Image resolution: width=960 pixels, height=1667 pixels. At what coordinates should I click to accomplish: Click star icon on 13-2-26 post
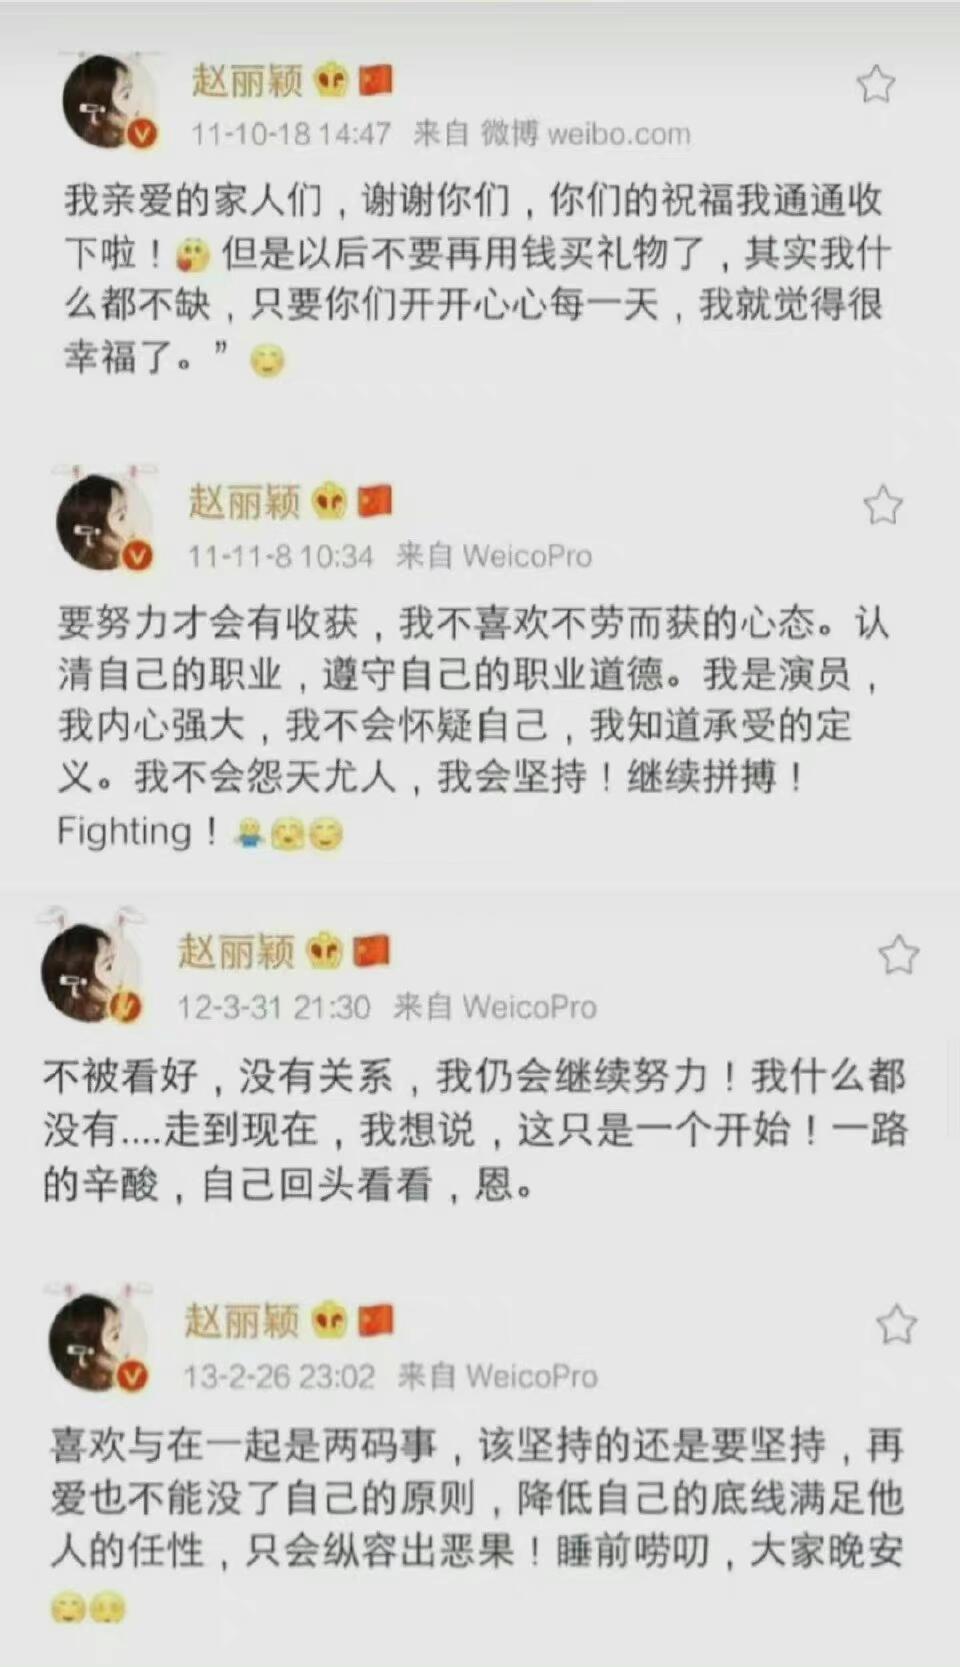tap(896, 1325)
